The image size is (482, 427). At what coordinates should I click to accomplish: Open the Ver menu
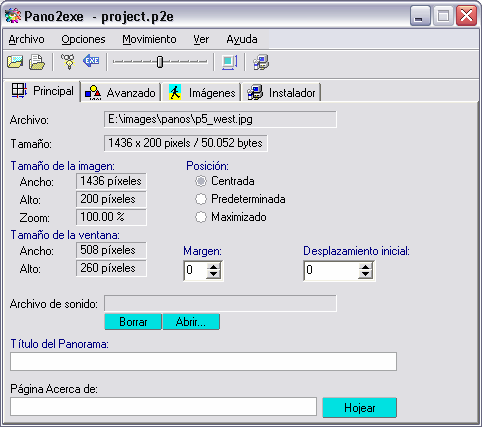201,39
